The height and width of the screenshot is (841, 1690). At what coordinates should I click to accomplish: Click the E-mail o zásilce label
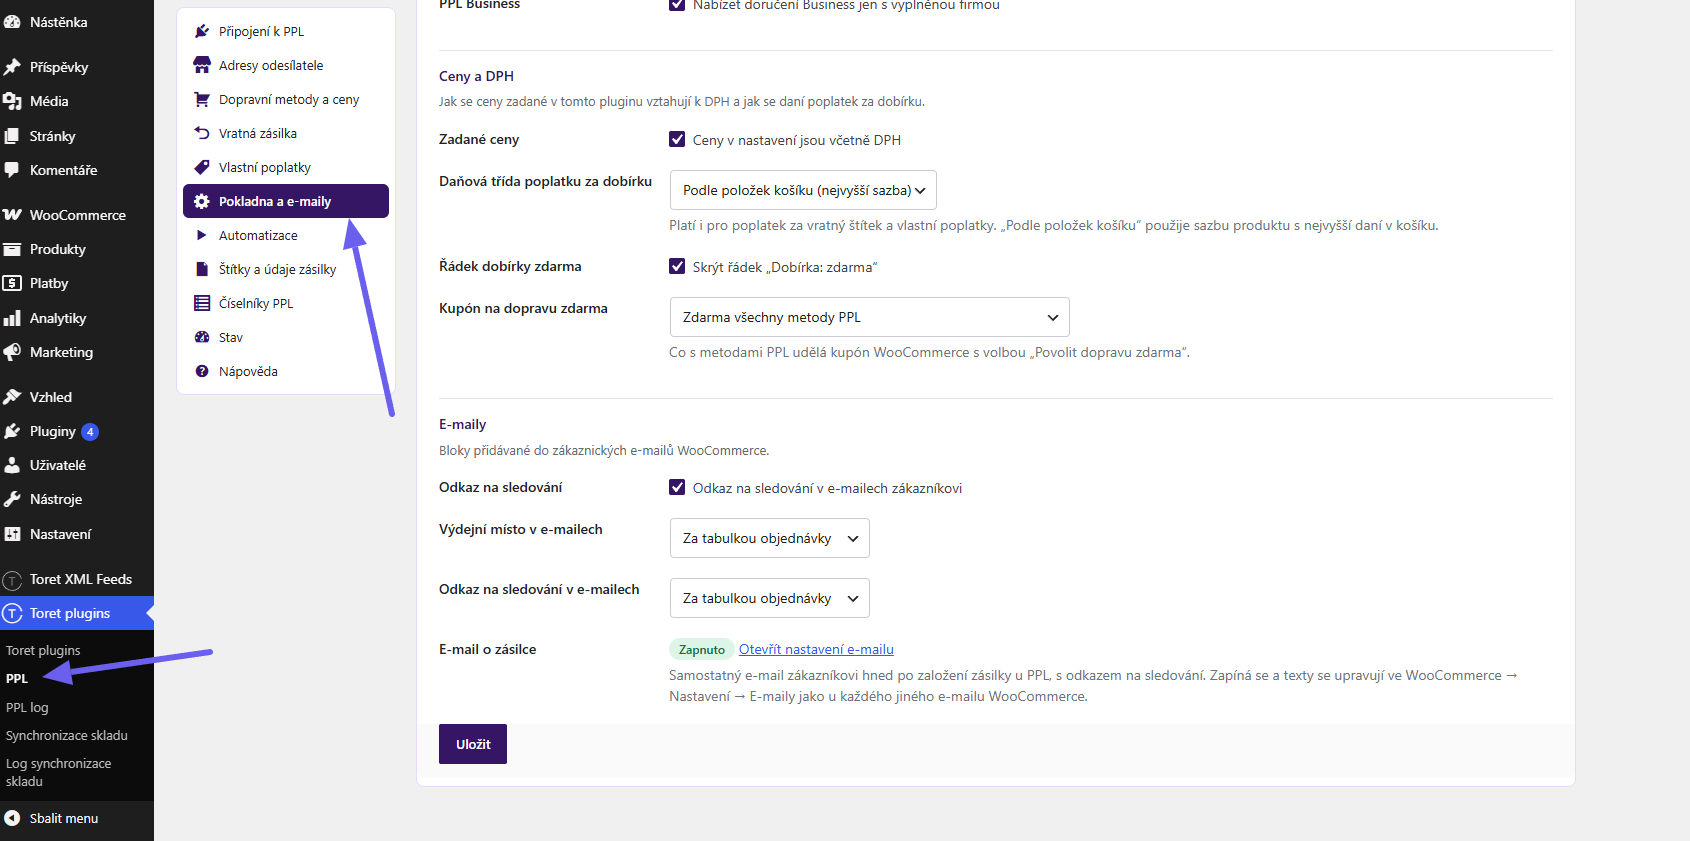pyautogui.click(x=487, y=649)
